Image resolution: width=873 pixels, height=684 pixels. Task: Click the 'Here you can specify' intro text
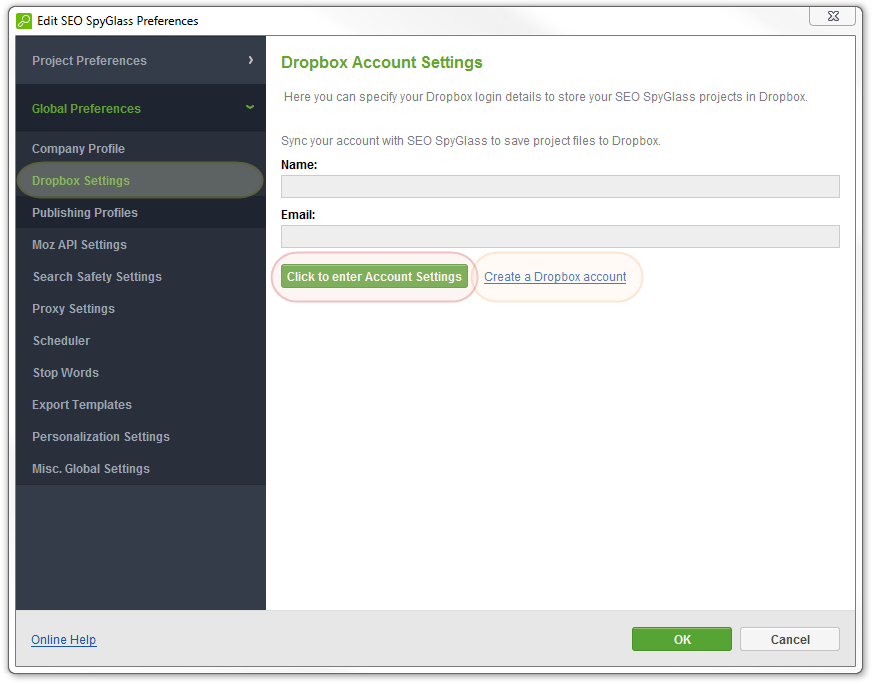546,97
